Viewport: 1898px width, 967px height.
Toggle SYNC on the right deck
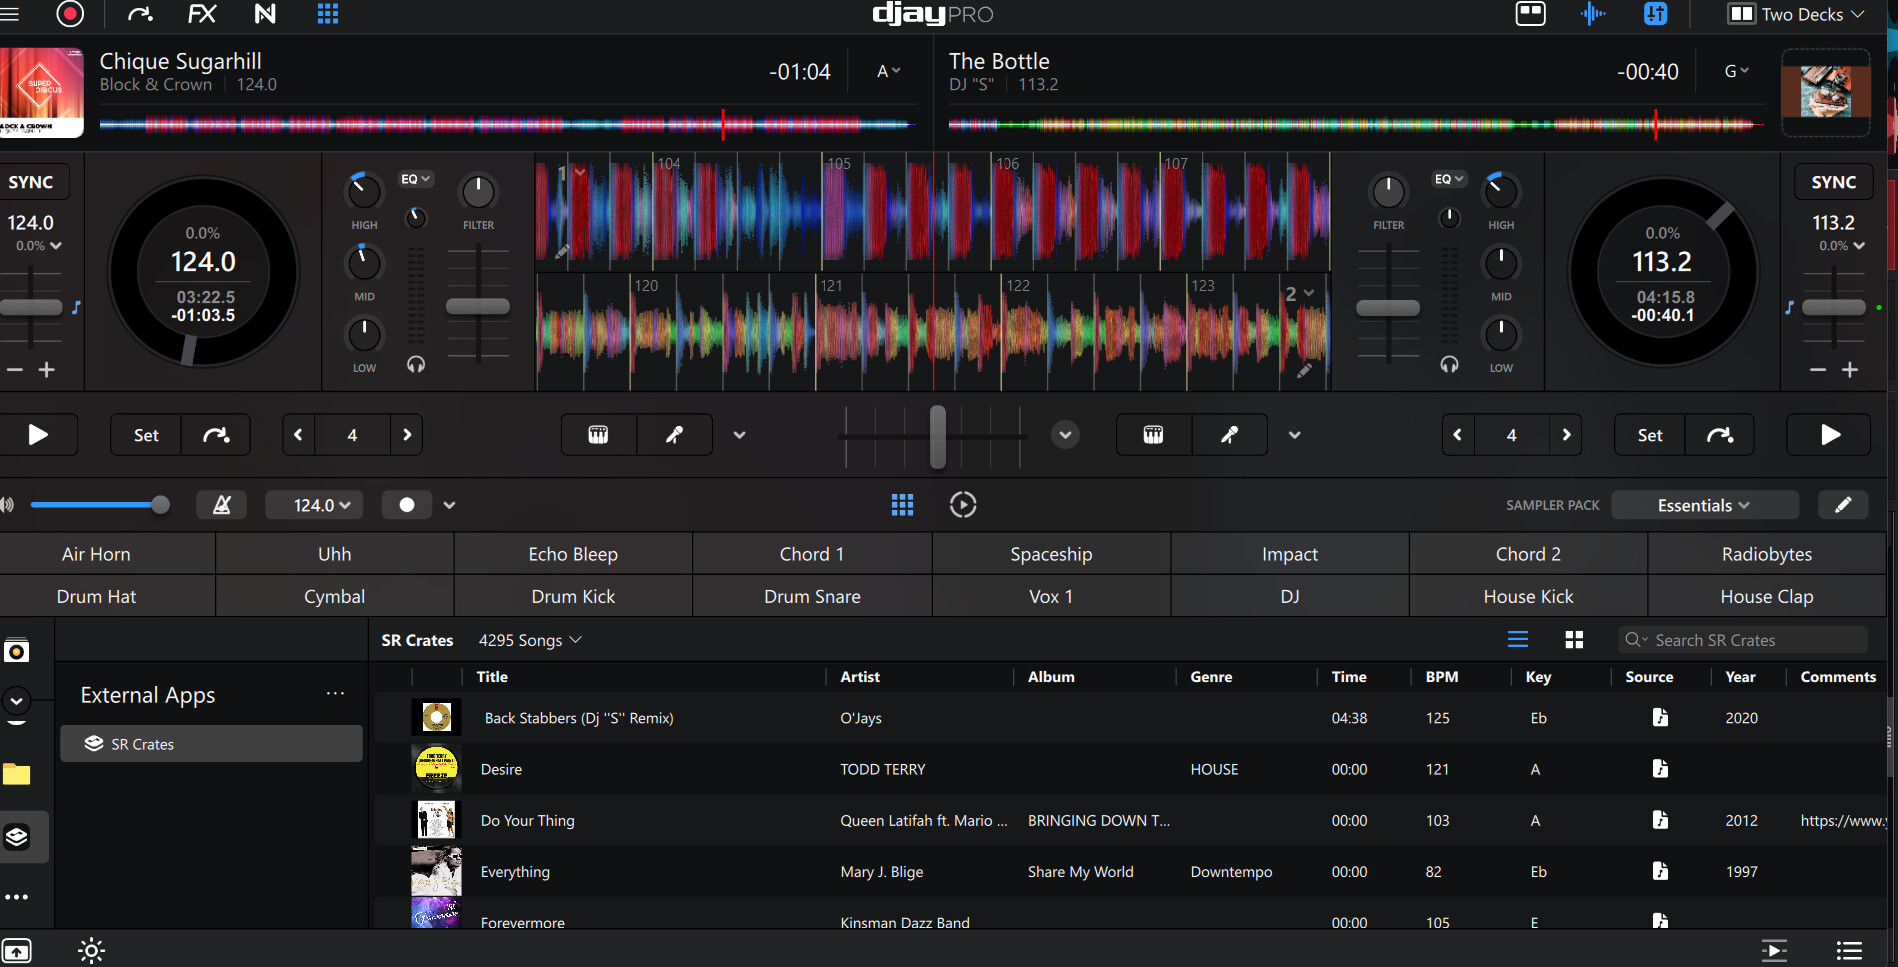(1833, 182)
